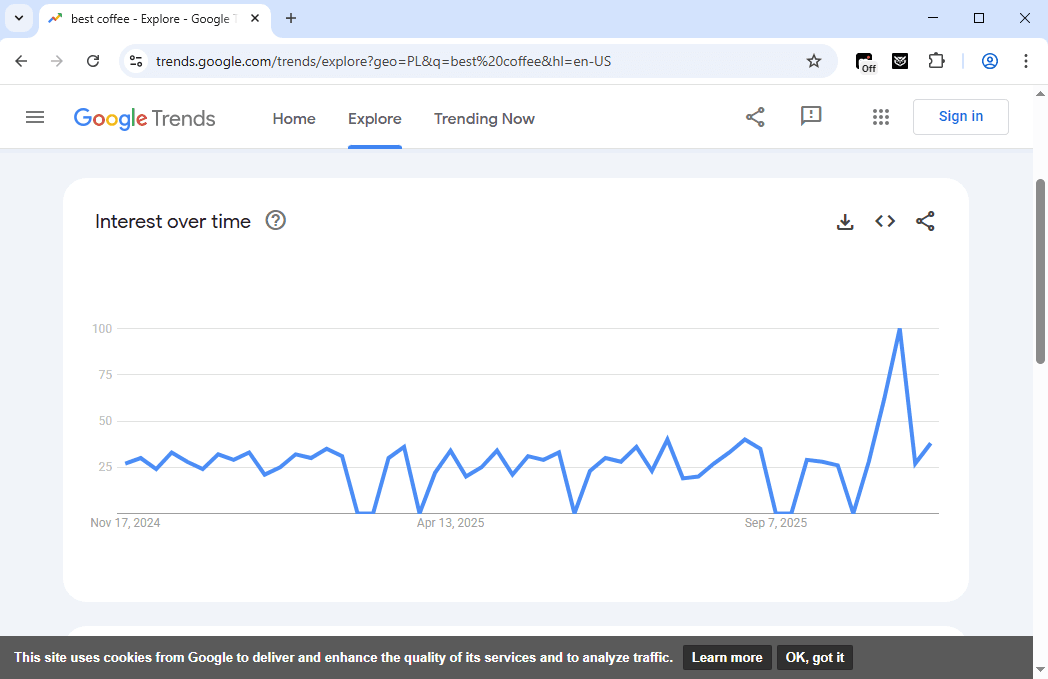The image size is (1048, 679).
Task: Switch to Trending Now tab
Action: (484, 119)
